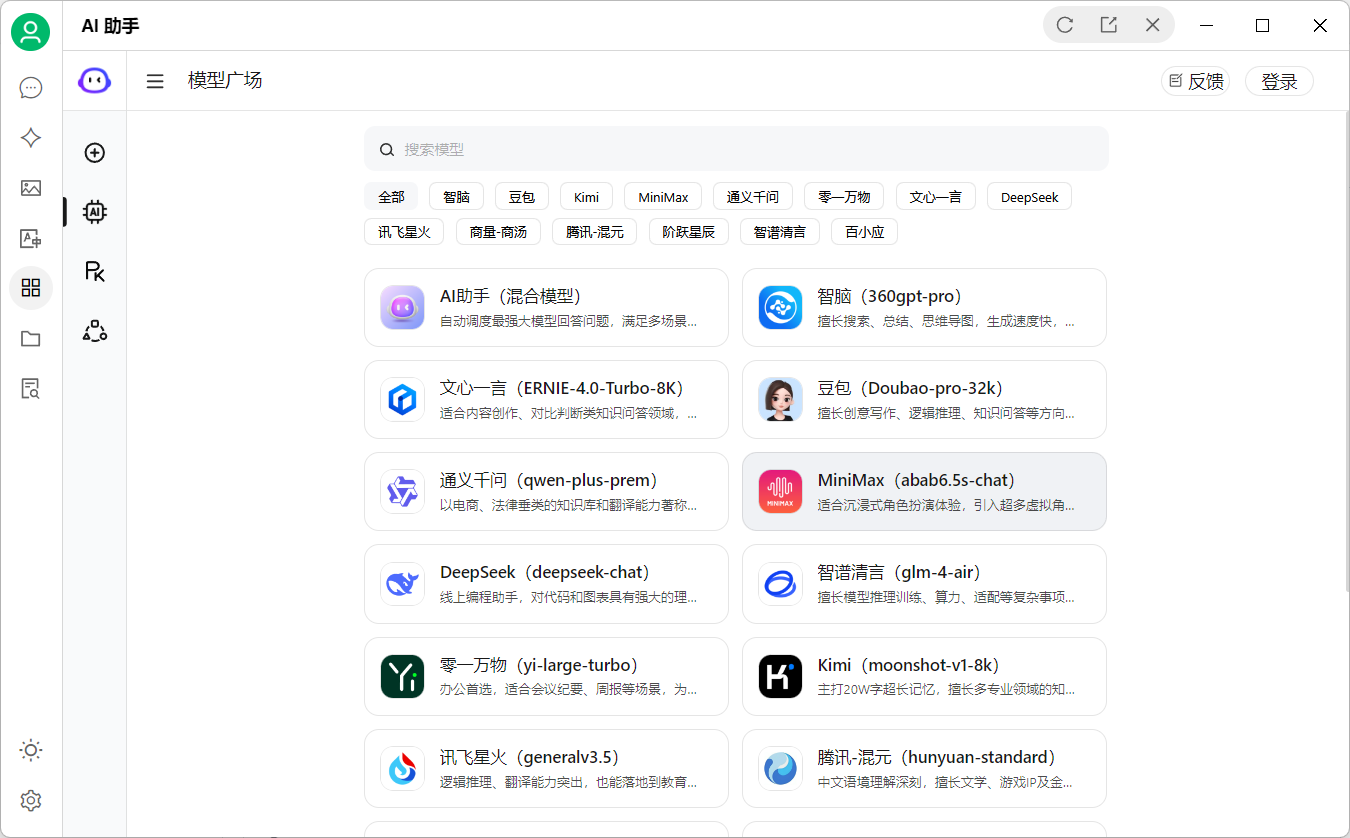1350x838 pixels.
Task: Open the files folder icon in sidebar
Action: point(31,338)
